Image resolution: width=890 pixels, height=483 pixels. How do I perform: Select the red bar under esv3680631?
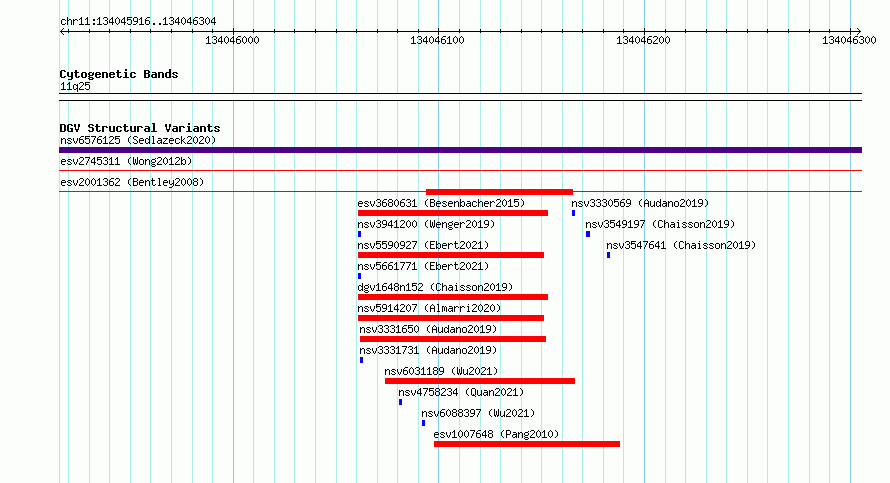452,213
